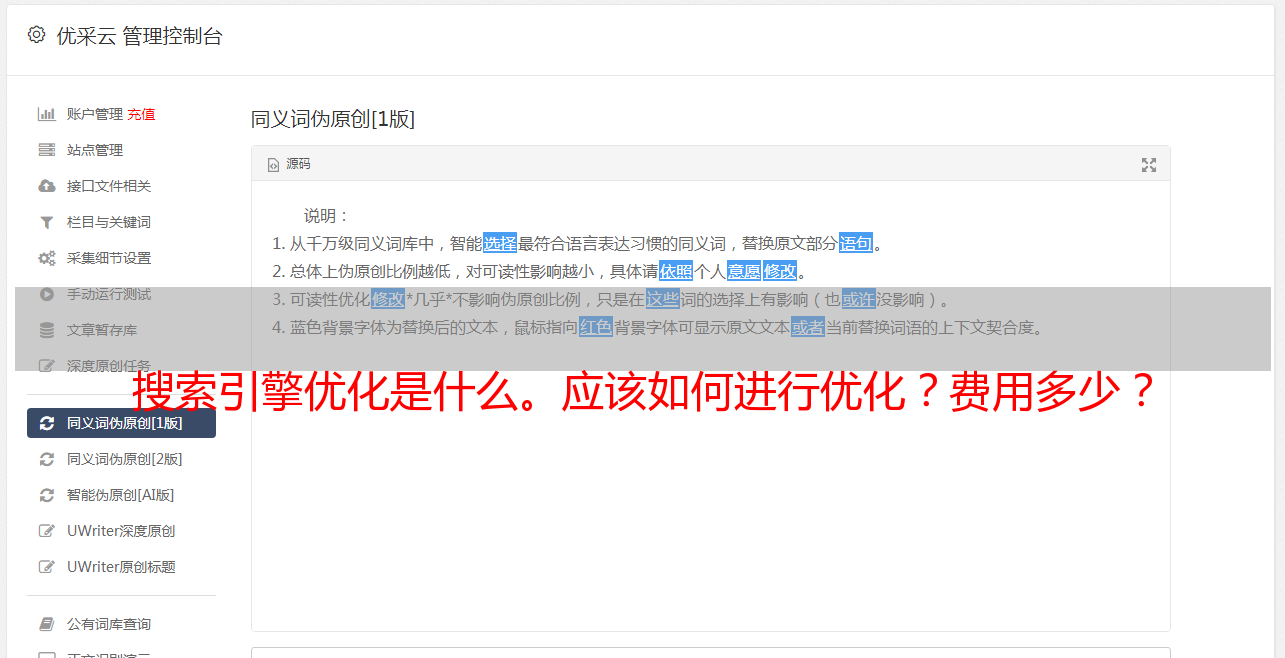Open the red 充值 recharge link
Viewport: 1285px width, 658px height.
[x=141, y=114]
